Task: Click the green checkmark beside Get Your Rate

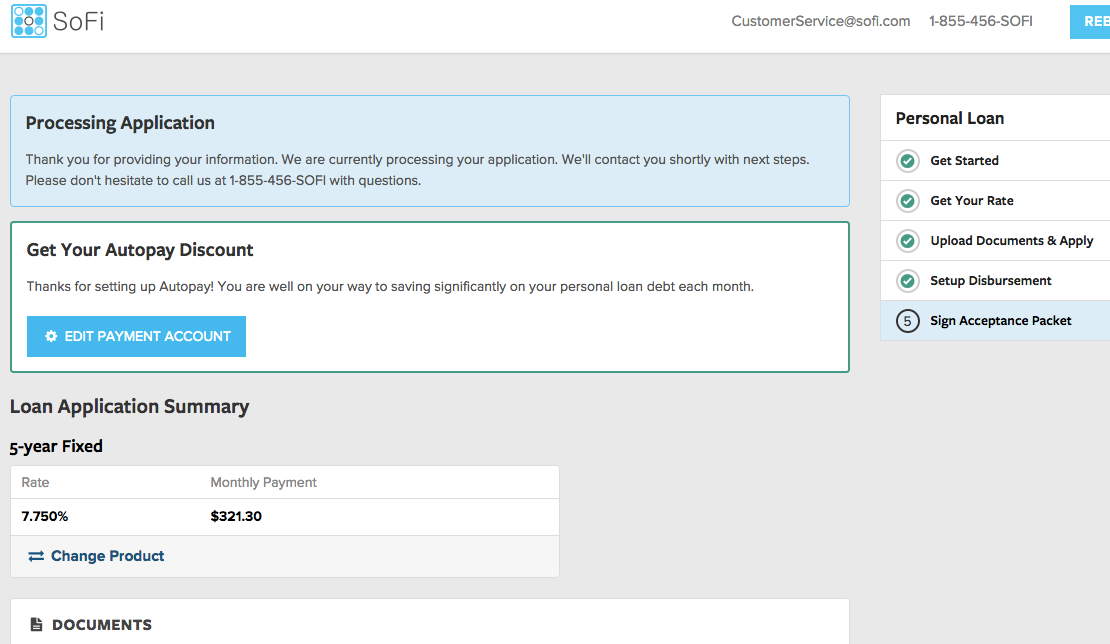Action: coord(908,201)
